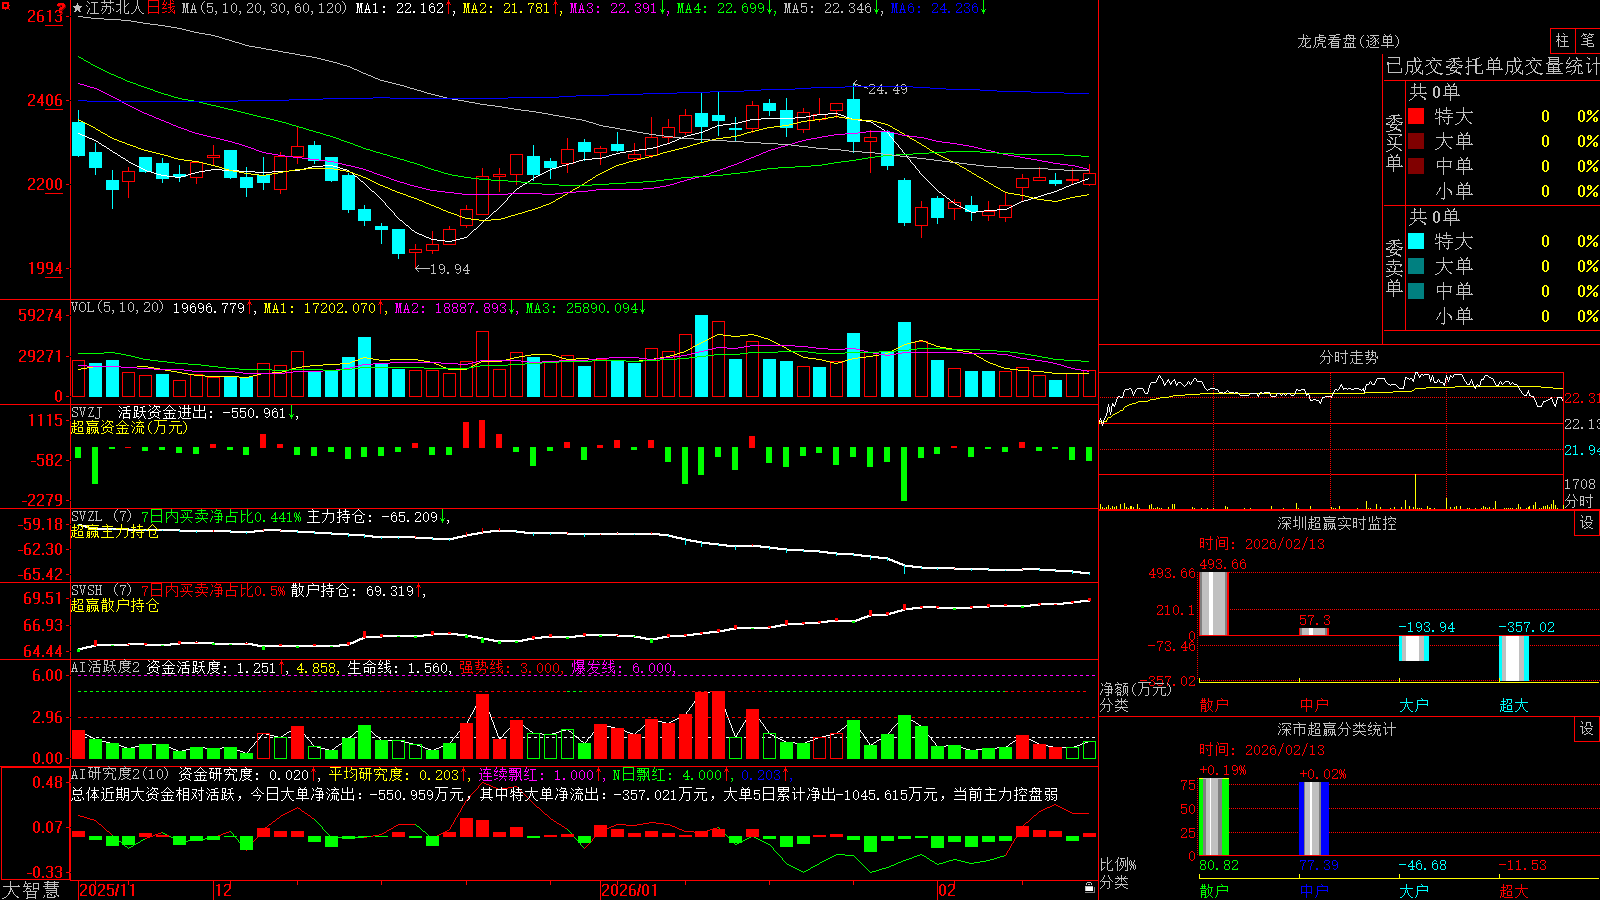Click the 深圳超赢实时监控 panel title
The image size is (1600, 900).
click(x=1336, y=523)
